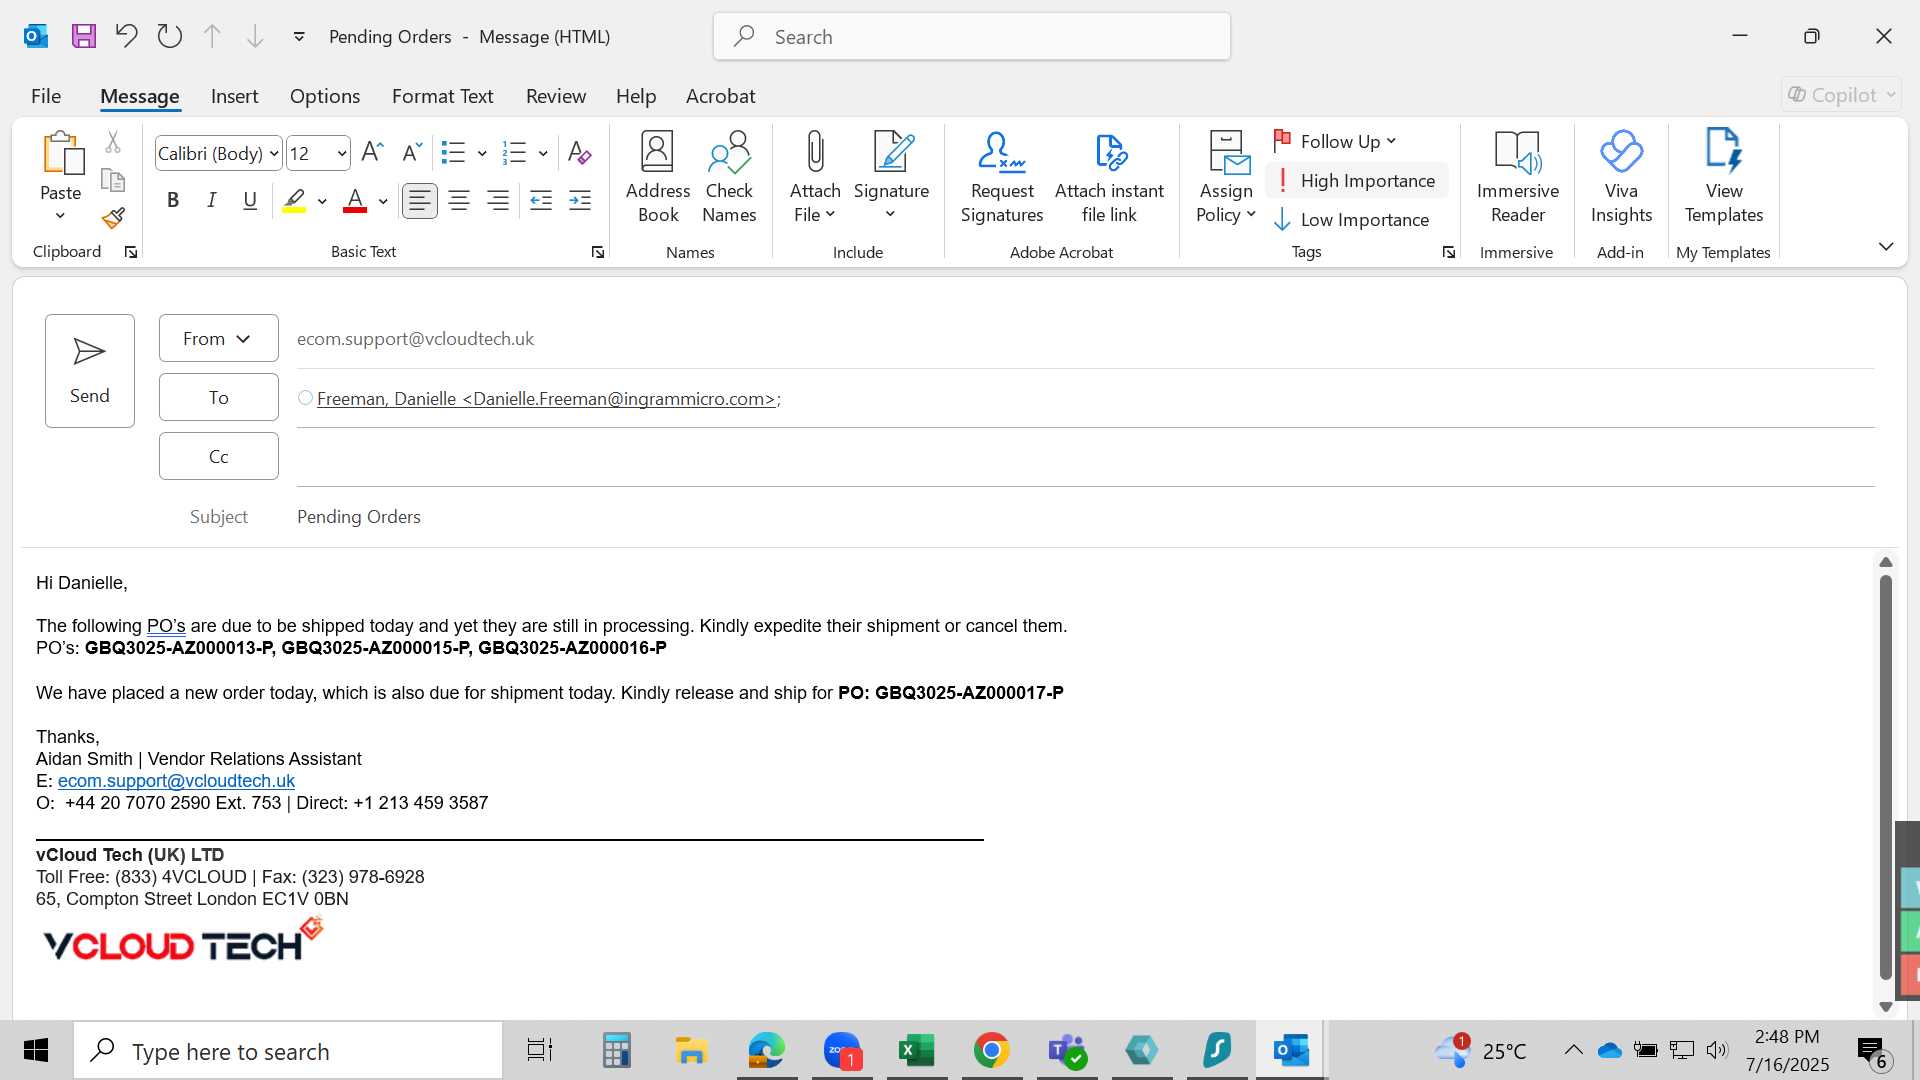Open Viva Insights add-in
This screenshot has width=1920, height=1080.
coord(1621,178)
